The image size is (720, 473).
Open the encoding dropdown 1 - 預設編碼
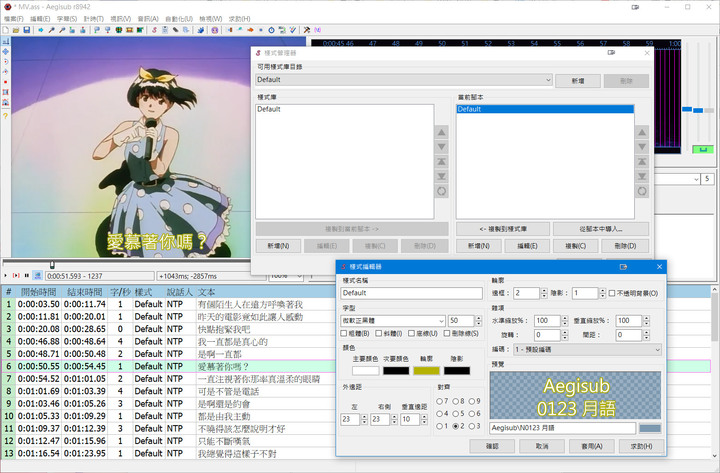click(587, 349)
